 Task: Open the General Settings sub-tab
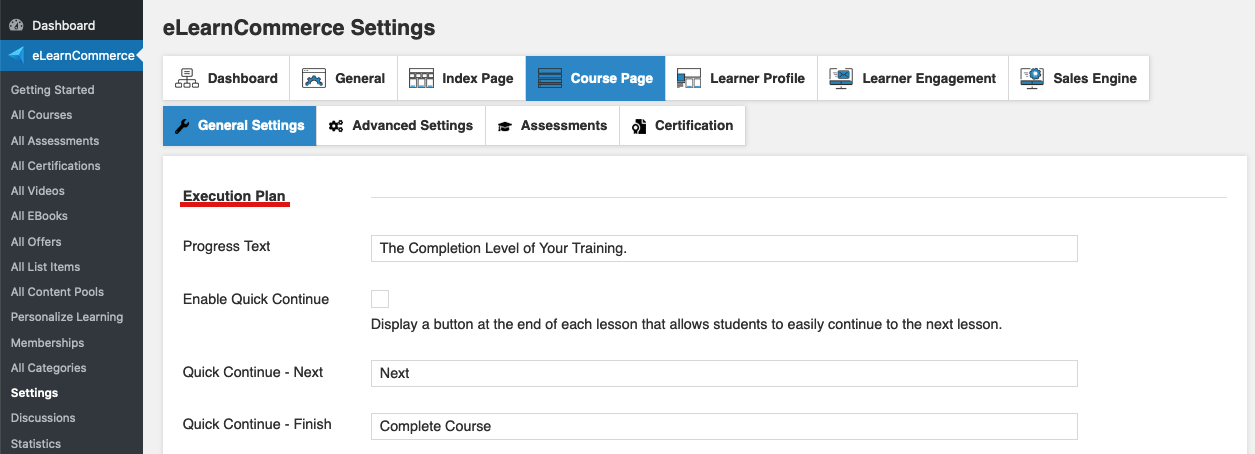(x=239, y=126)
